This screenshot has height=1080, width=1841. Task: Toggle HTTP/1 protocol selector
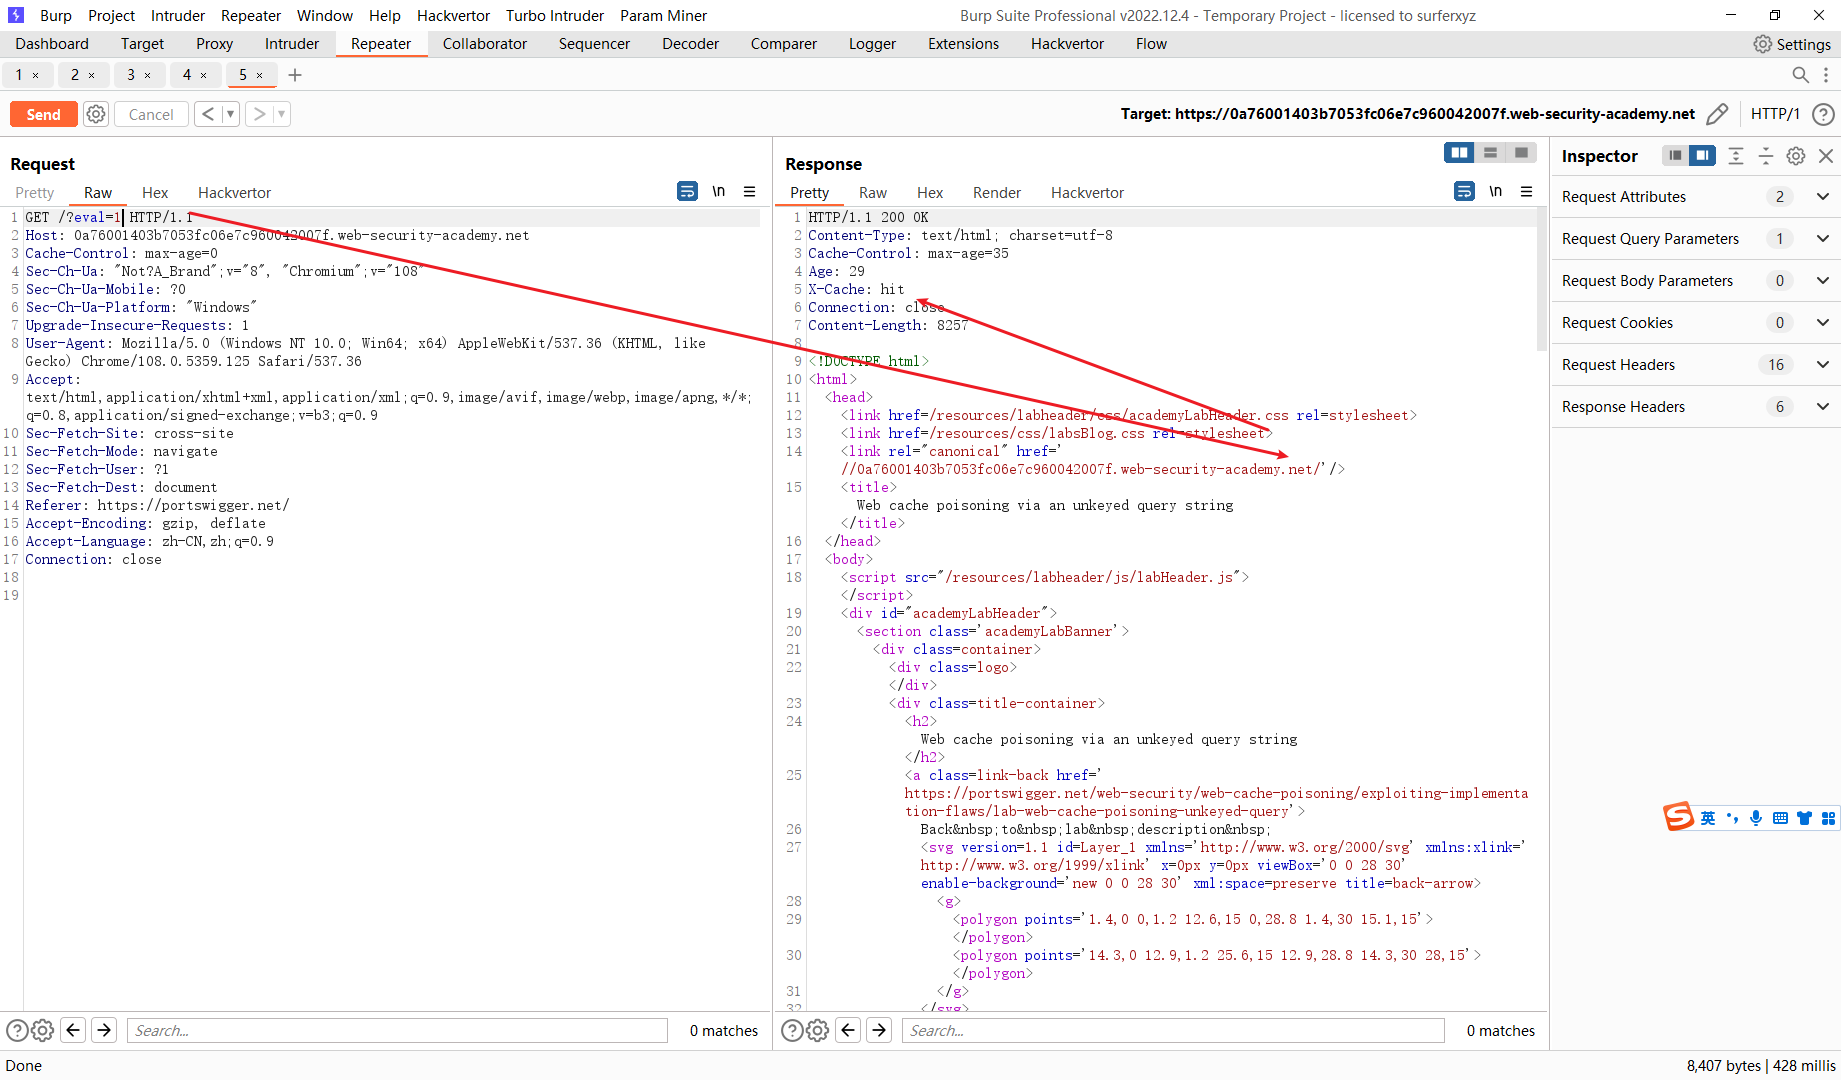1775,114
